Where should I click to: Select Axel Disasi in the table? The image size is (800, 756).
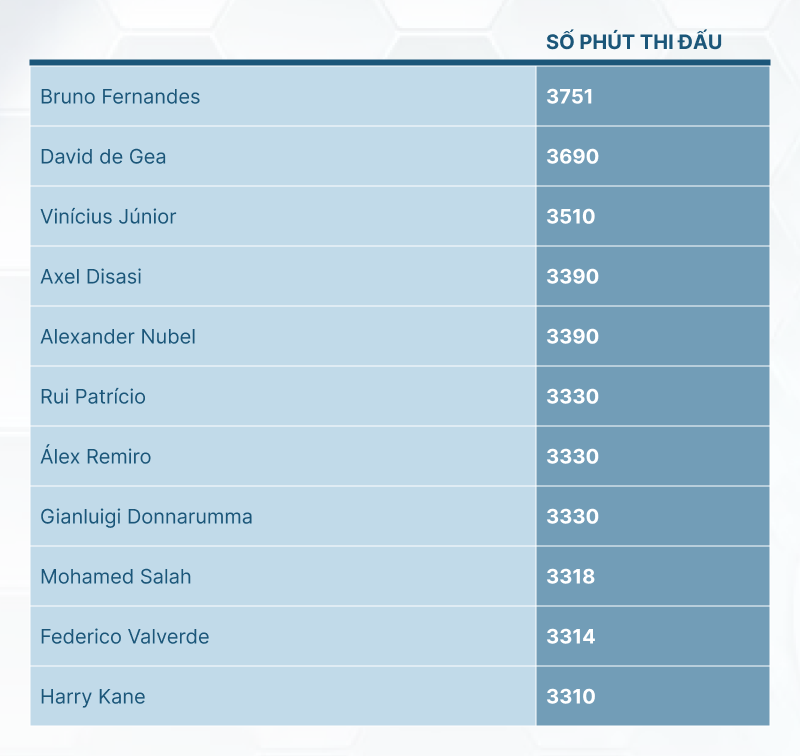coord(91,277)
